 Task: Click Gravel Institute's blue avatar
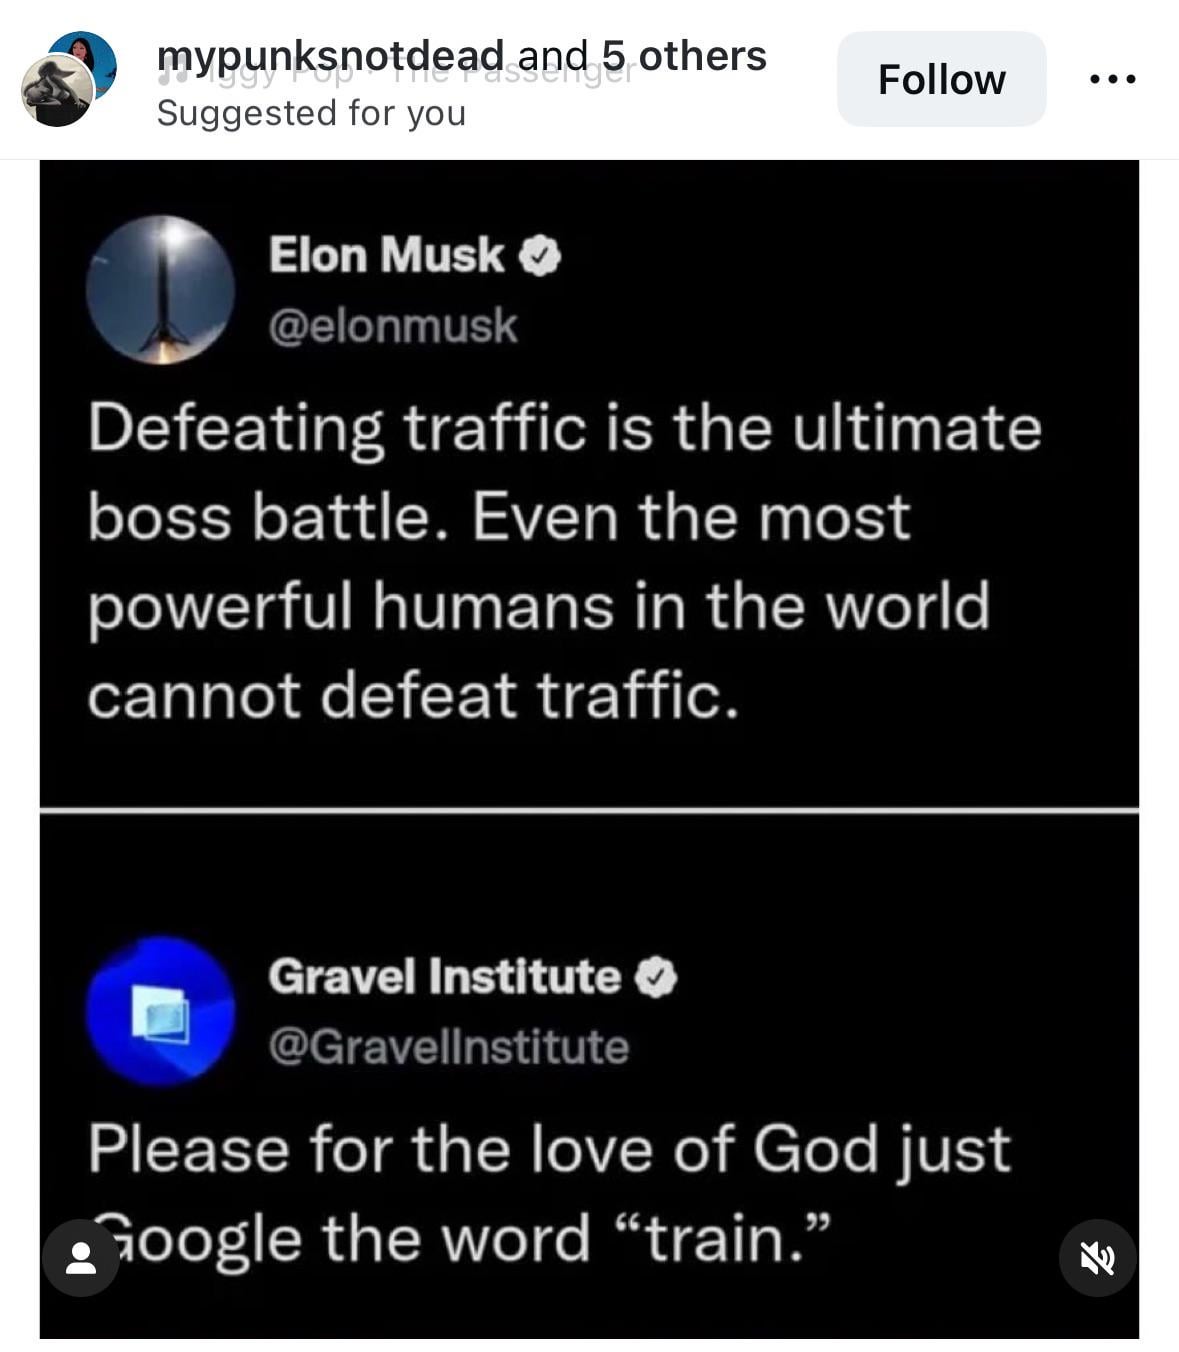click(x=160, y=1010)
